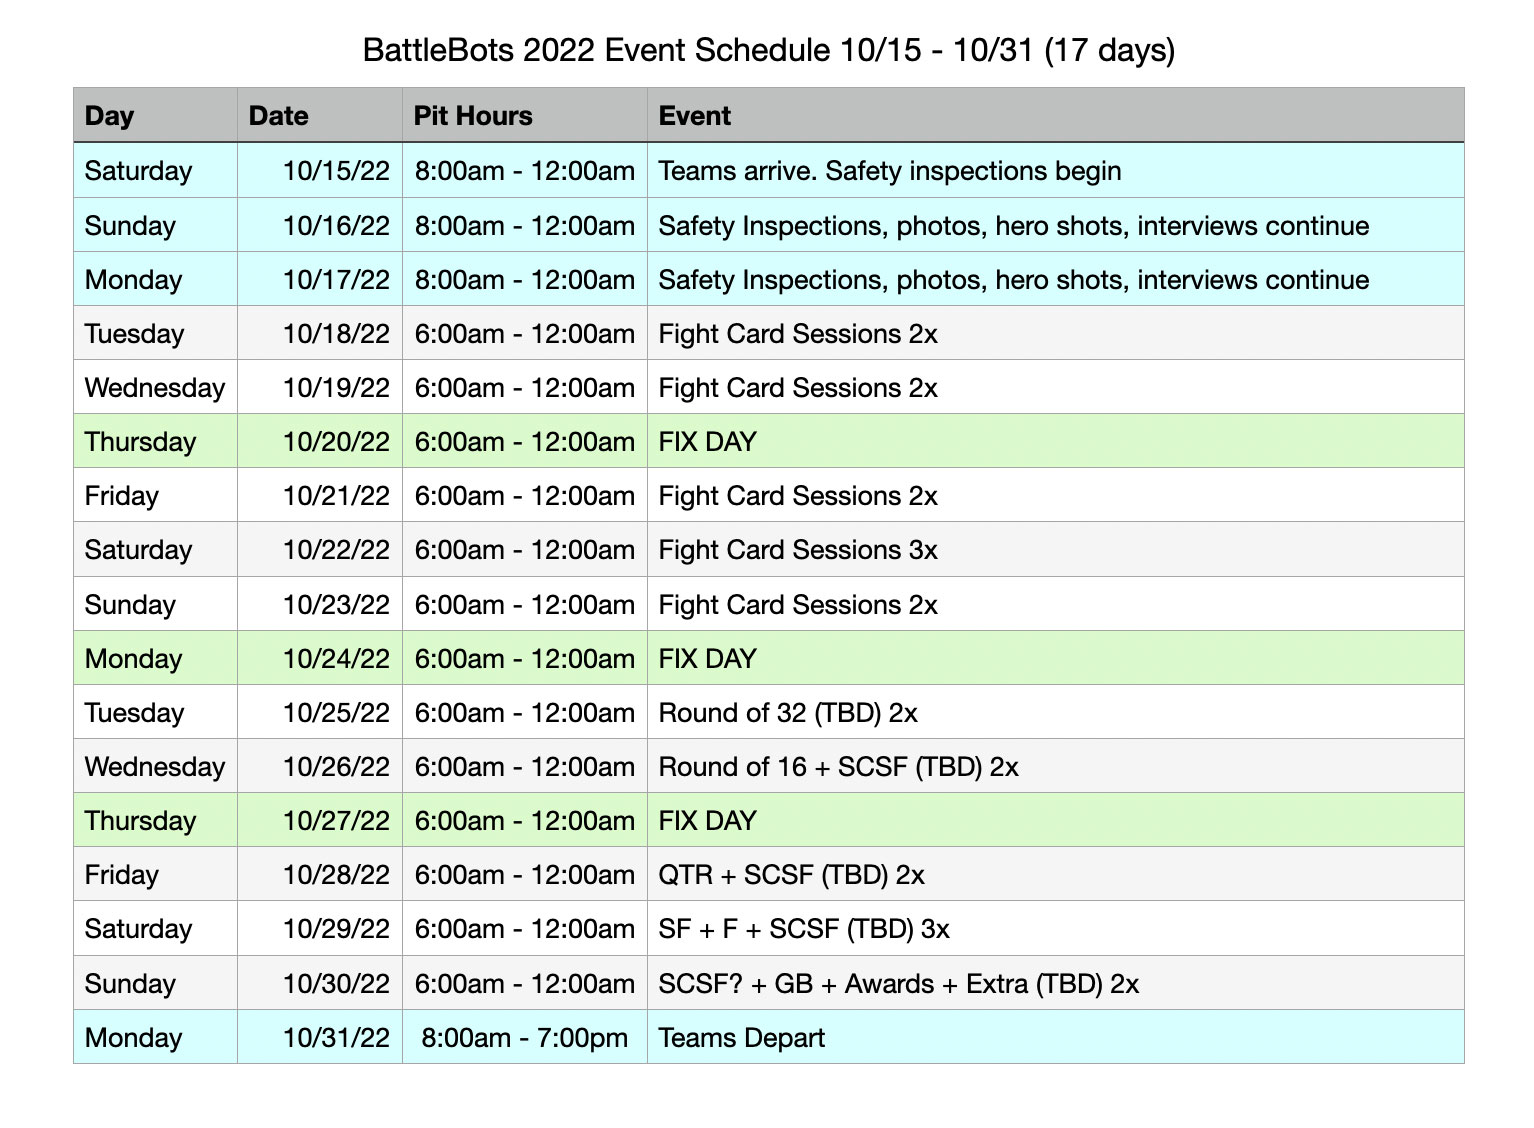The height and width of the screenshot is (1128, 1534).
Task: Select the 8:00am - 7:00pm pit hours cell
Action: coord(524,1038)
